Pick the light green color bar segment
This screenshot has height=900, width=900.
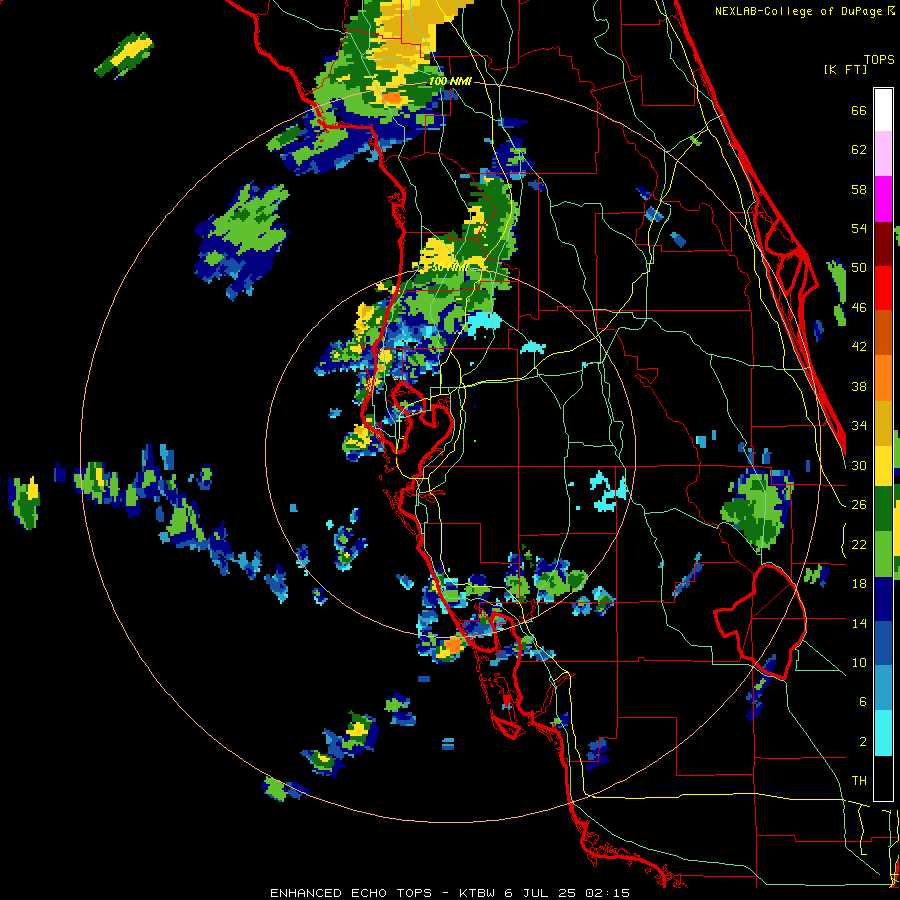coord(883,554)
